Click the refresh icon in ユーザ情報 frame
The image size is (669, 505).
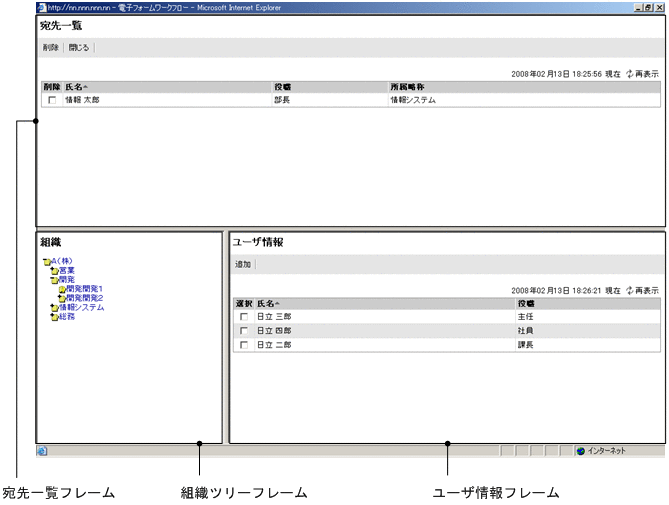pos(629,290)
